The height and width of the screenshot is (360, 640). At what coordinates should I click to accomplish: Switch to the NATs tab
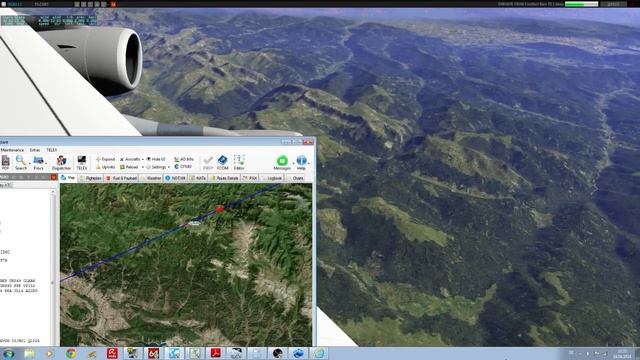coord(198,178)
